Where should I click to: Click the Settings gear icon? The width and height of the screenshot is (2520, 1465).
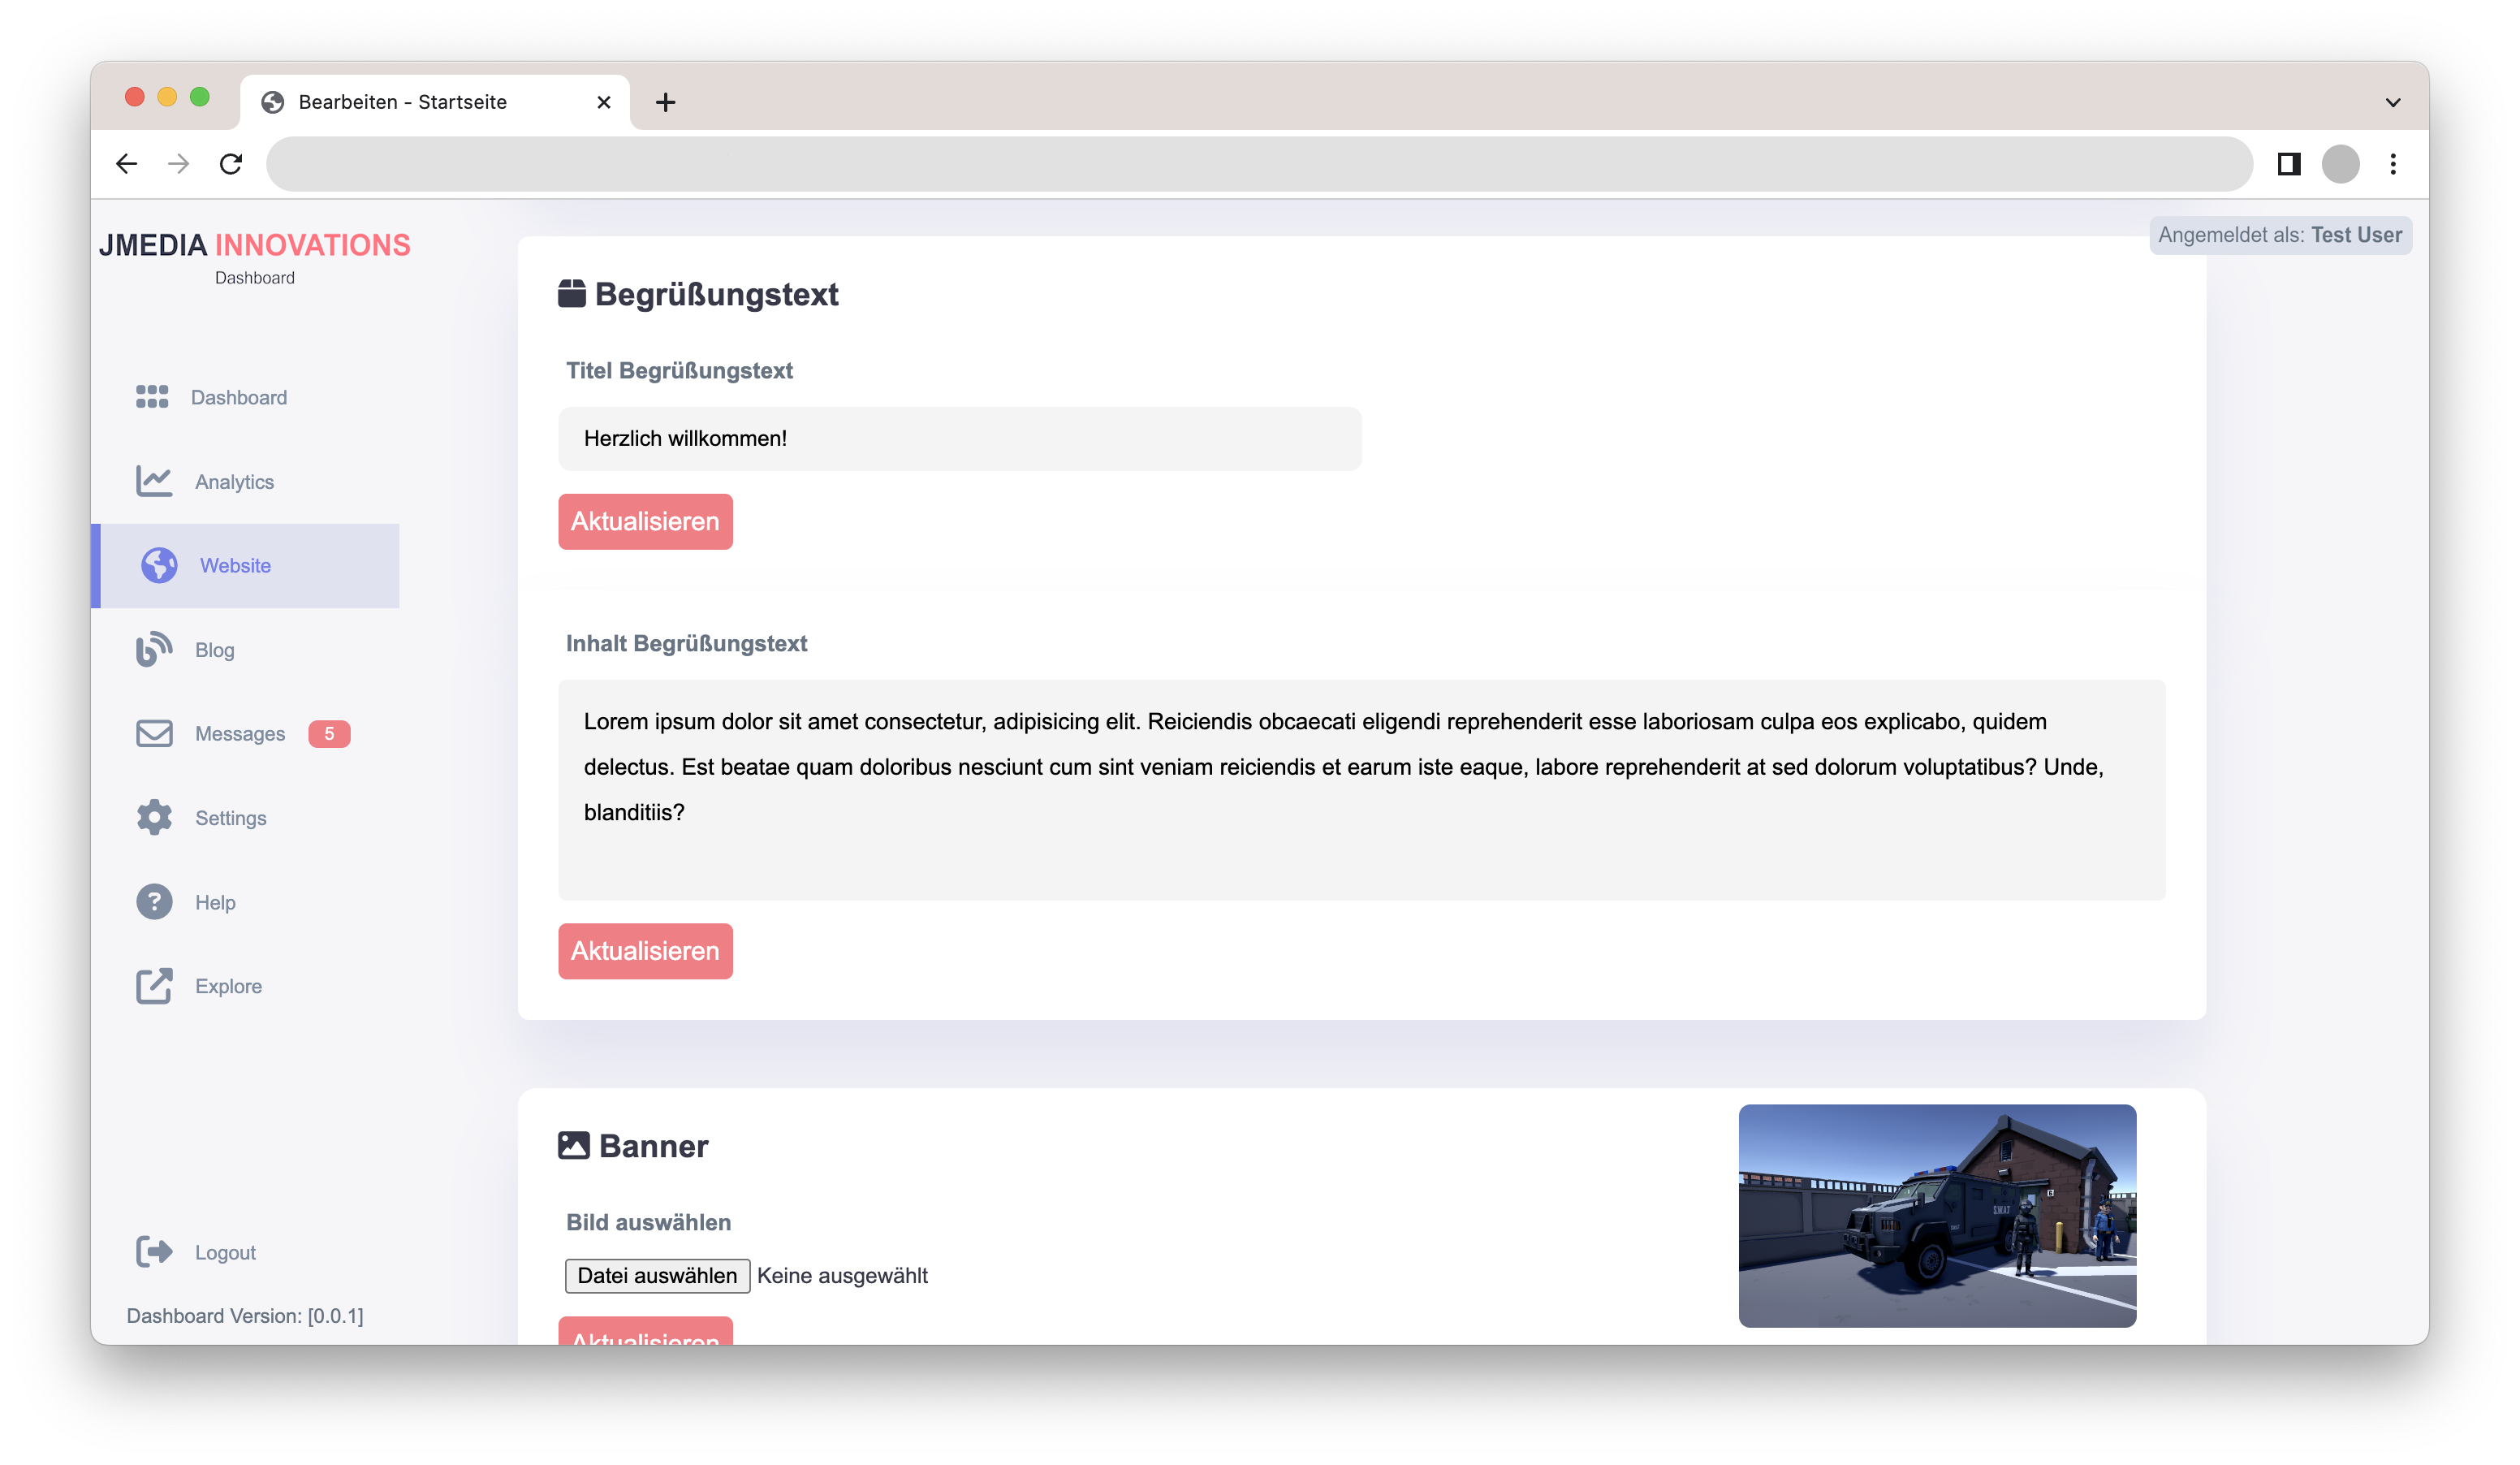tap(152, 818)
